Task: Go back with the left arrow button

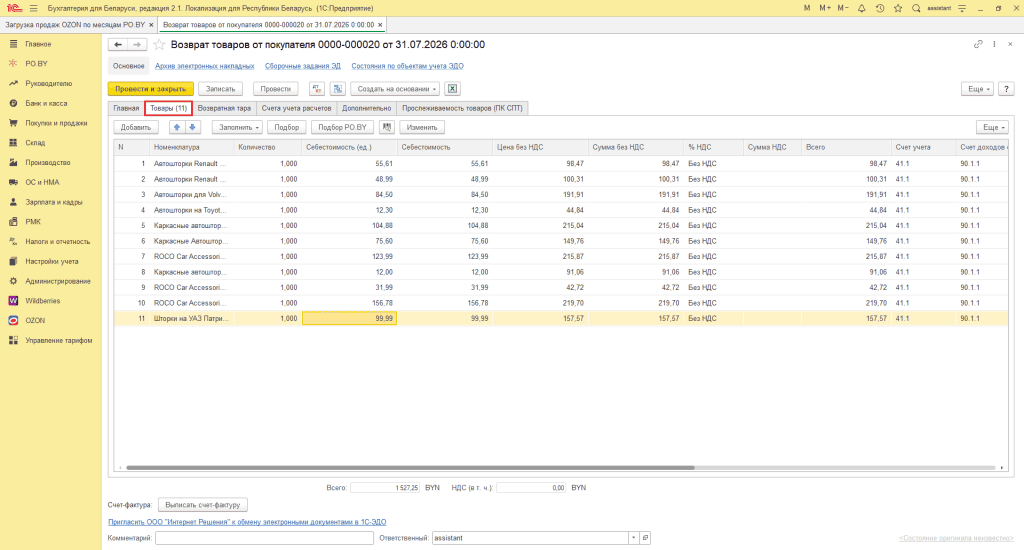Action: click(x=118, y=44)
